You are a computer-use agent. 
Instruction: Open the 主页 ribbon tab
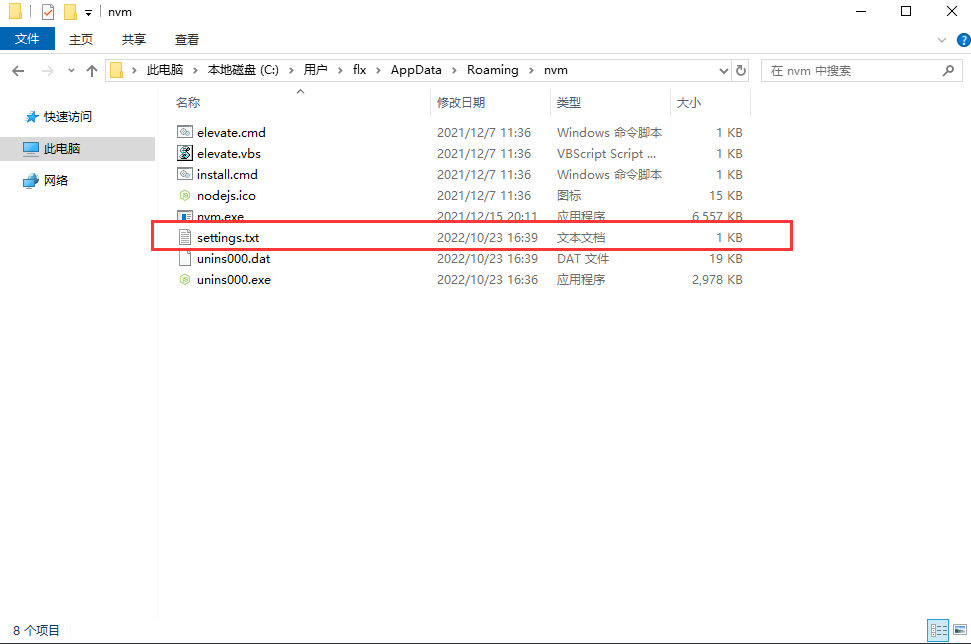[x=81, y=40]
